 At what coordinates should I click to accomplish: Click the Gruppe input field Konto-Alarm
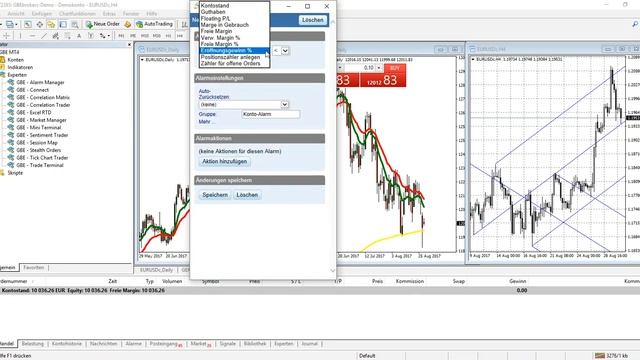(x=271, y=114)
